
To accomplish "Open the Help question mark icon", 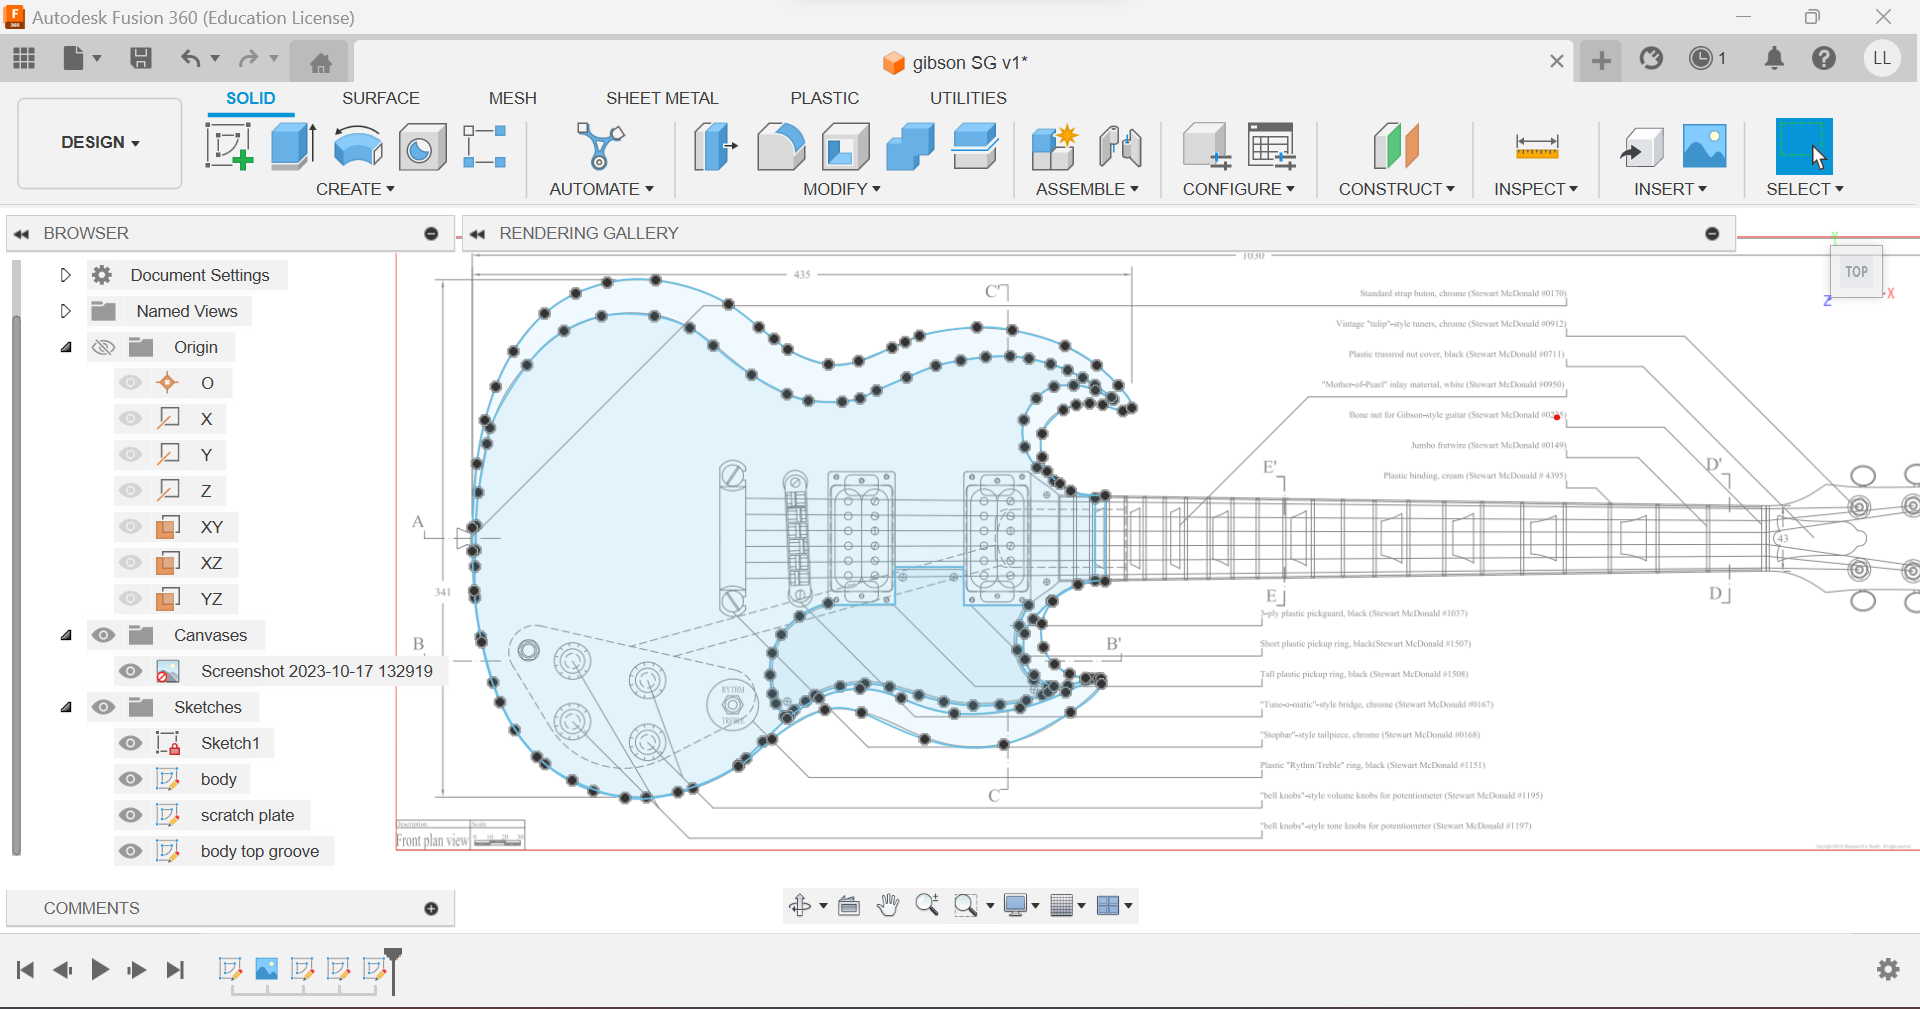I will tap(1824, 58).
